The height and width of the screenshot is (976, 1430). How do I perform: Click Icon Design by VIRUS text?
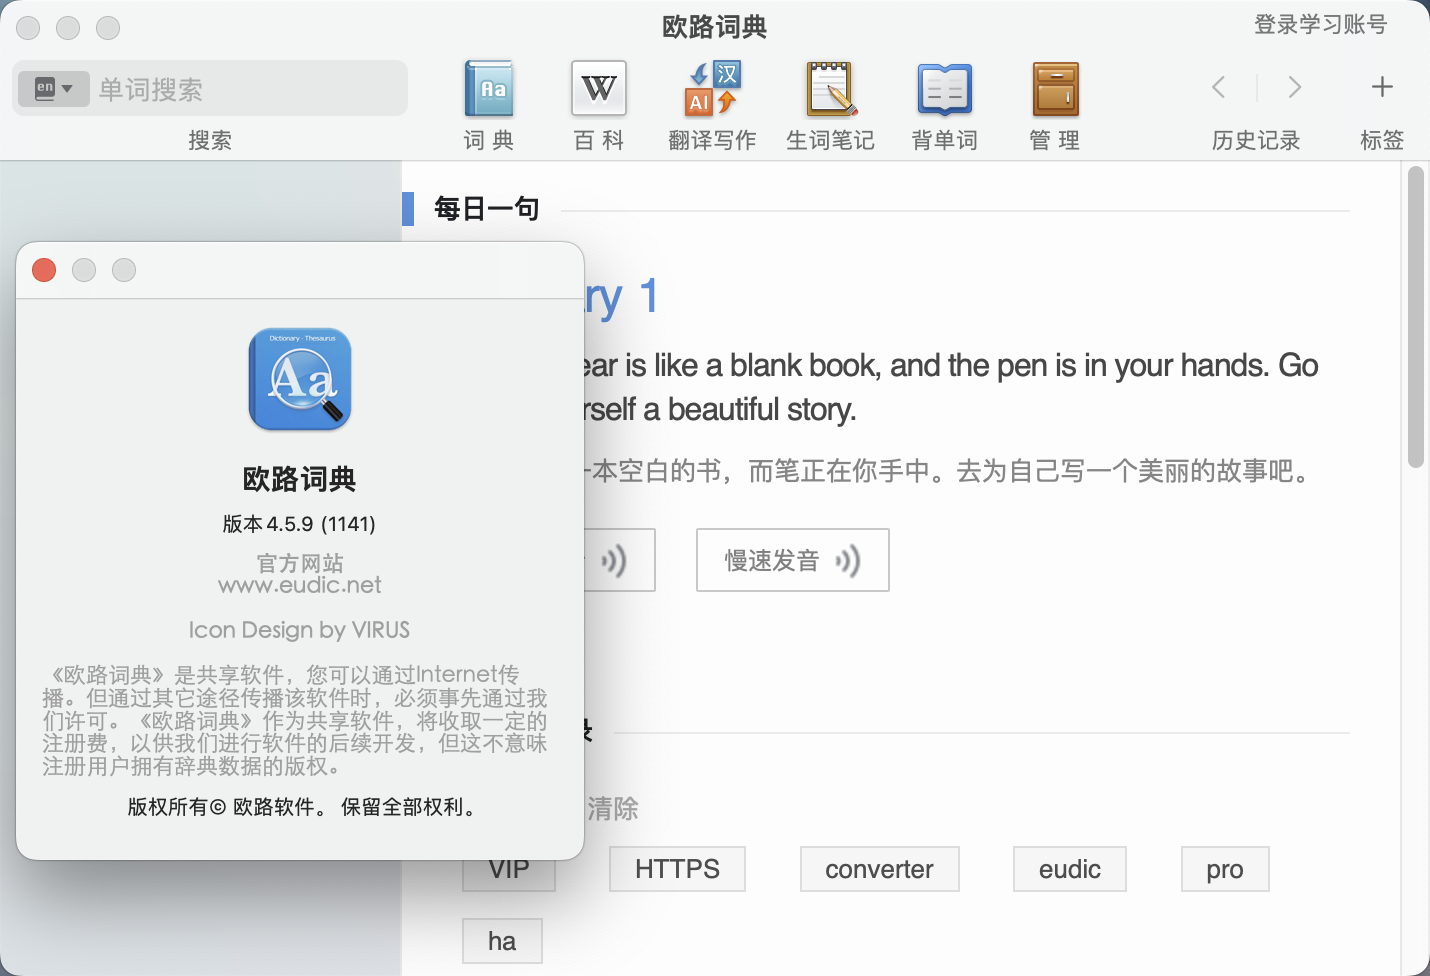299,630
